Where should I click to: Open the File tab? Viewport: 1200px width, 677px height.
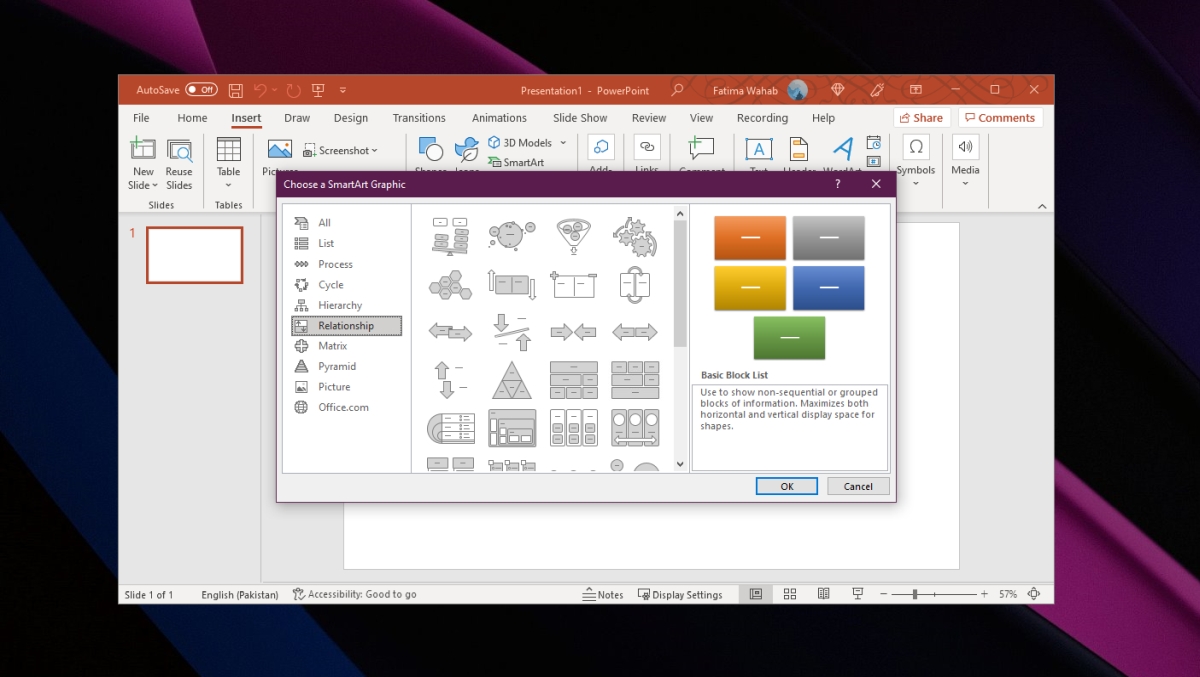[141, 118]
